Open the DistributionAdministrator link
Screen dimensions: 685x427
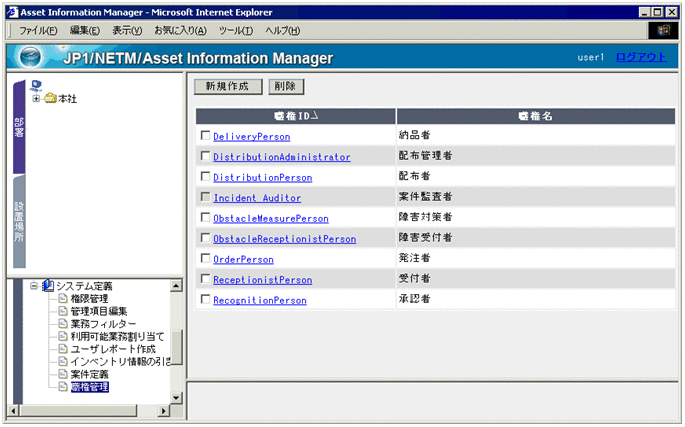coord(282,157)
